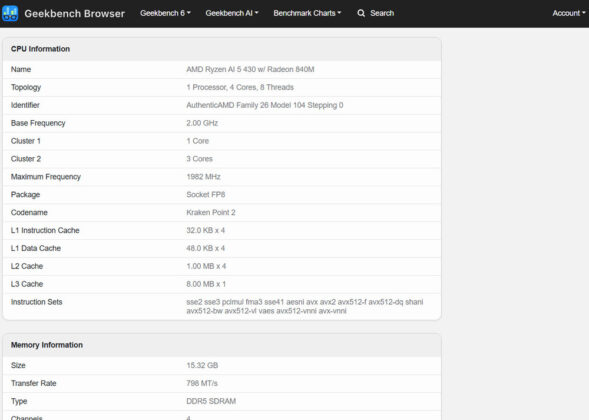Select the Instruction Sets value text
The height and width of the screenshot is (420, 589).
pyautogui.click(x=305, y=307)
